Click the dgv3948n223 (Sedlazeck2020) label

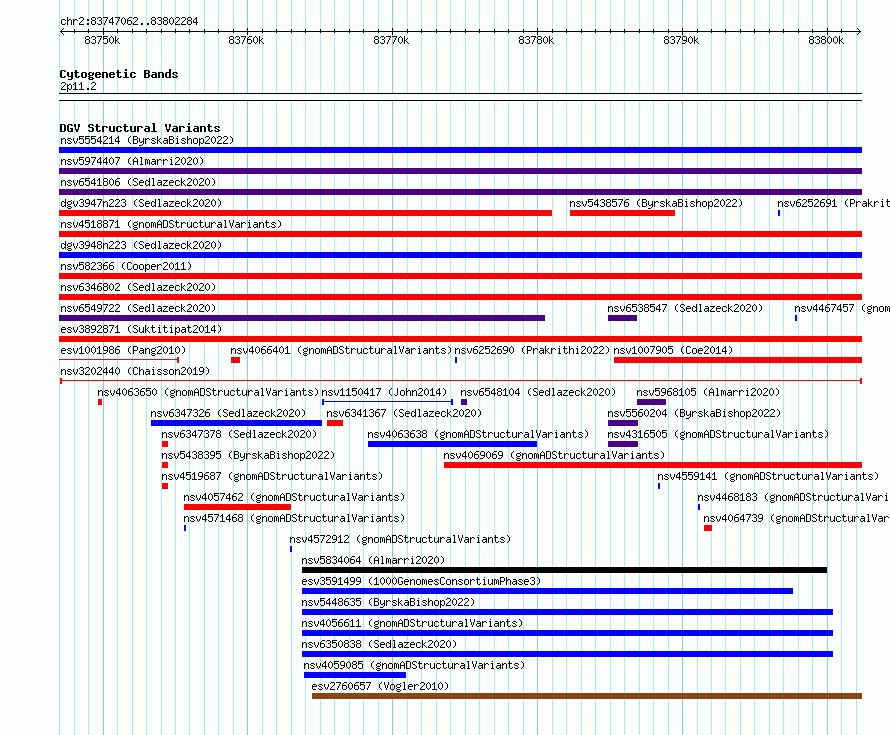point(141,245)
